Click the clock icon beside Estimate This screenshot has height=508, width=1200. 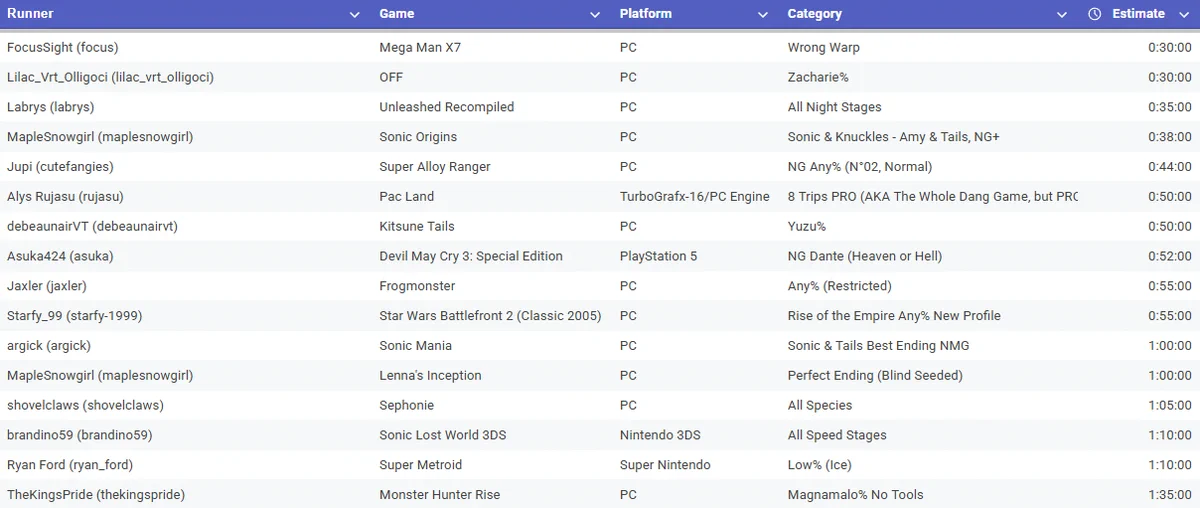[x=1095, y=14]
